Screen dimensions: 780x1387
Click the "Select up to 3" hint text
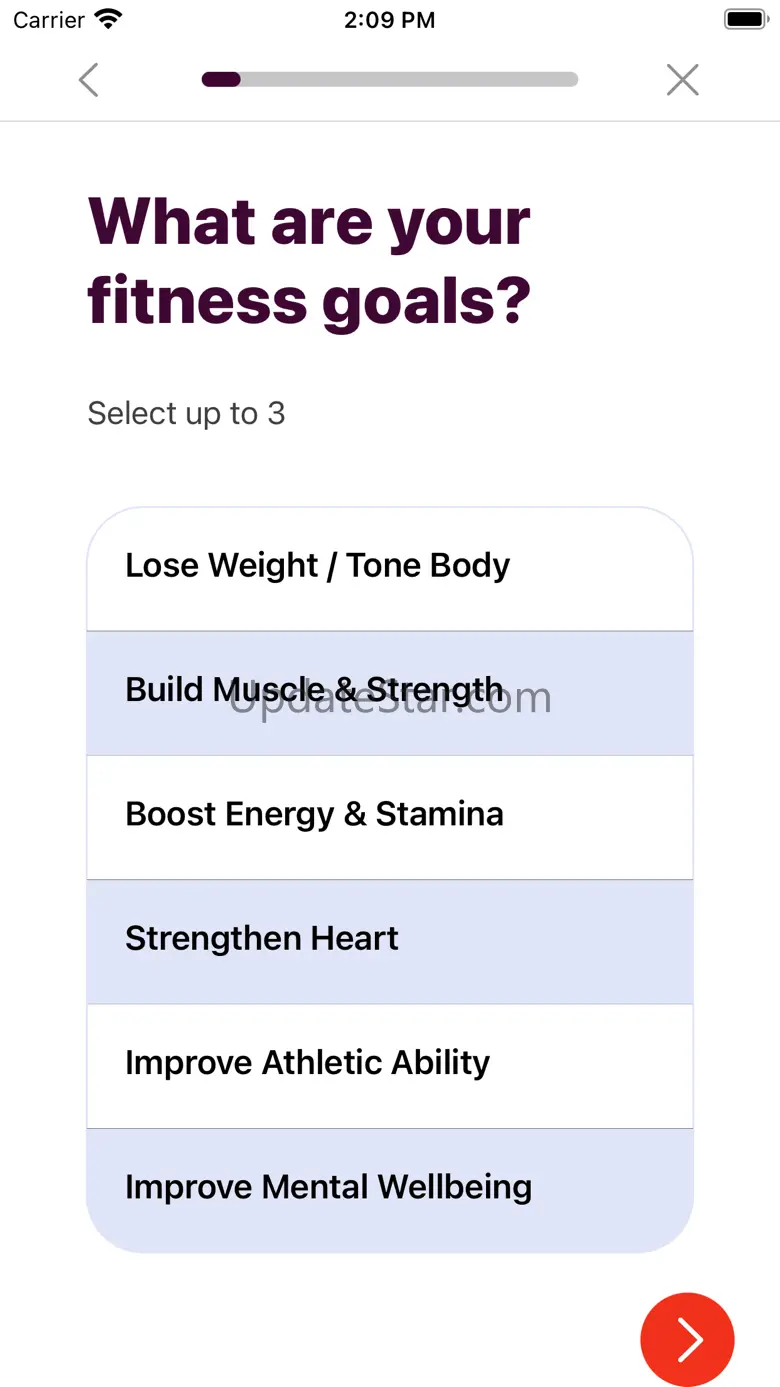(x=186, y=413)
